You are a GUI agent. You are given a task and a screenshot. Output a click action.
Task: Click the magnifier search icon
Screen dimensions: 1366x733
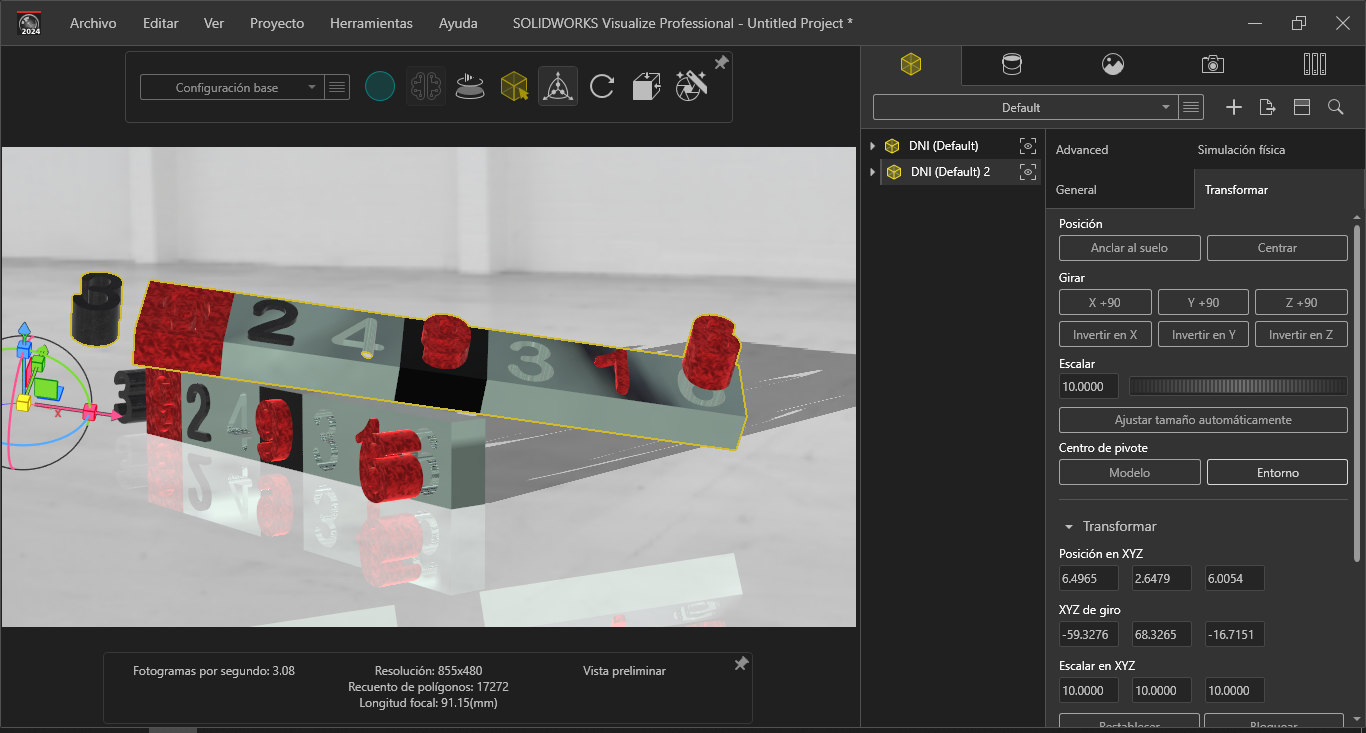click(x=1335, y=107)
